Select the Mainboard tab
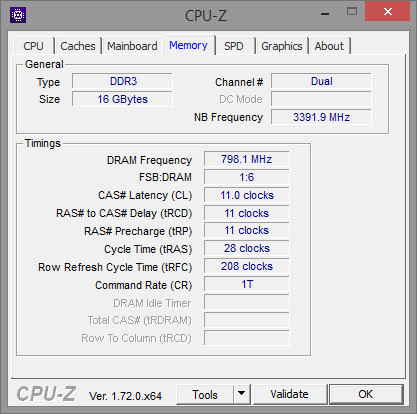Viewport: 417px width, 414px height. [132, 46]
